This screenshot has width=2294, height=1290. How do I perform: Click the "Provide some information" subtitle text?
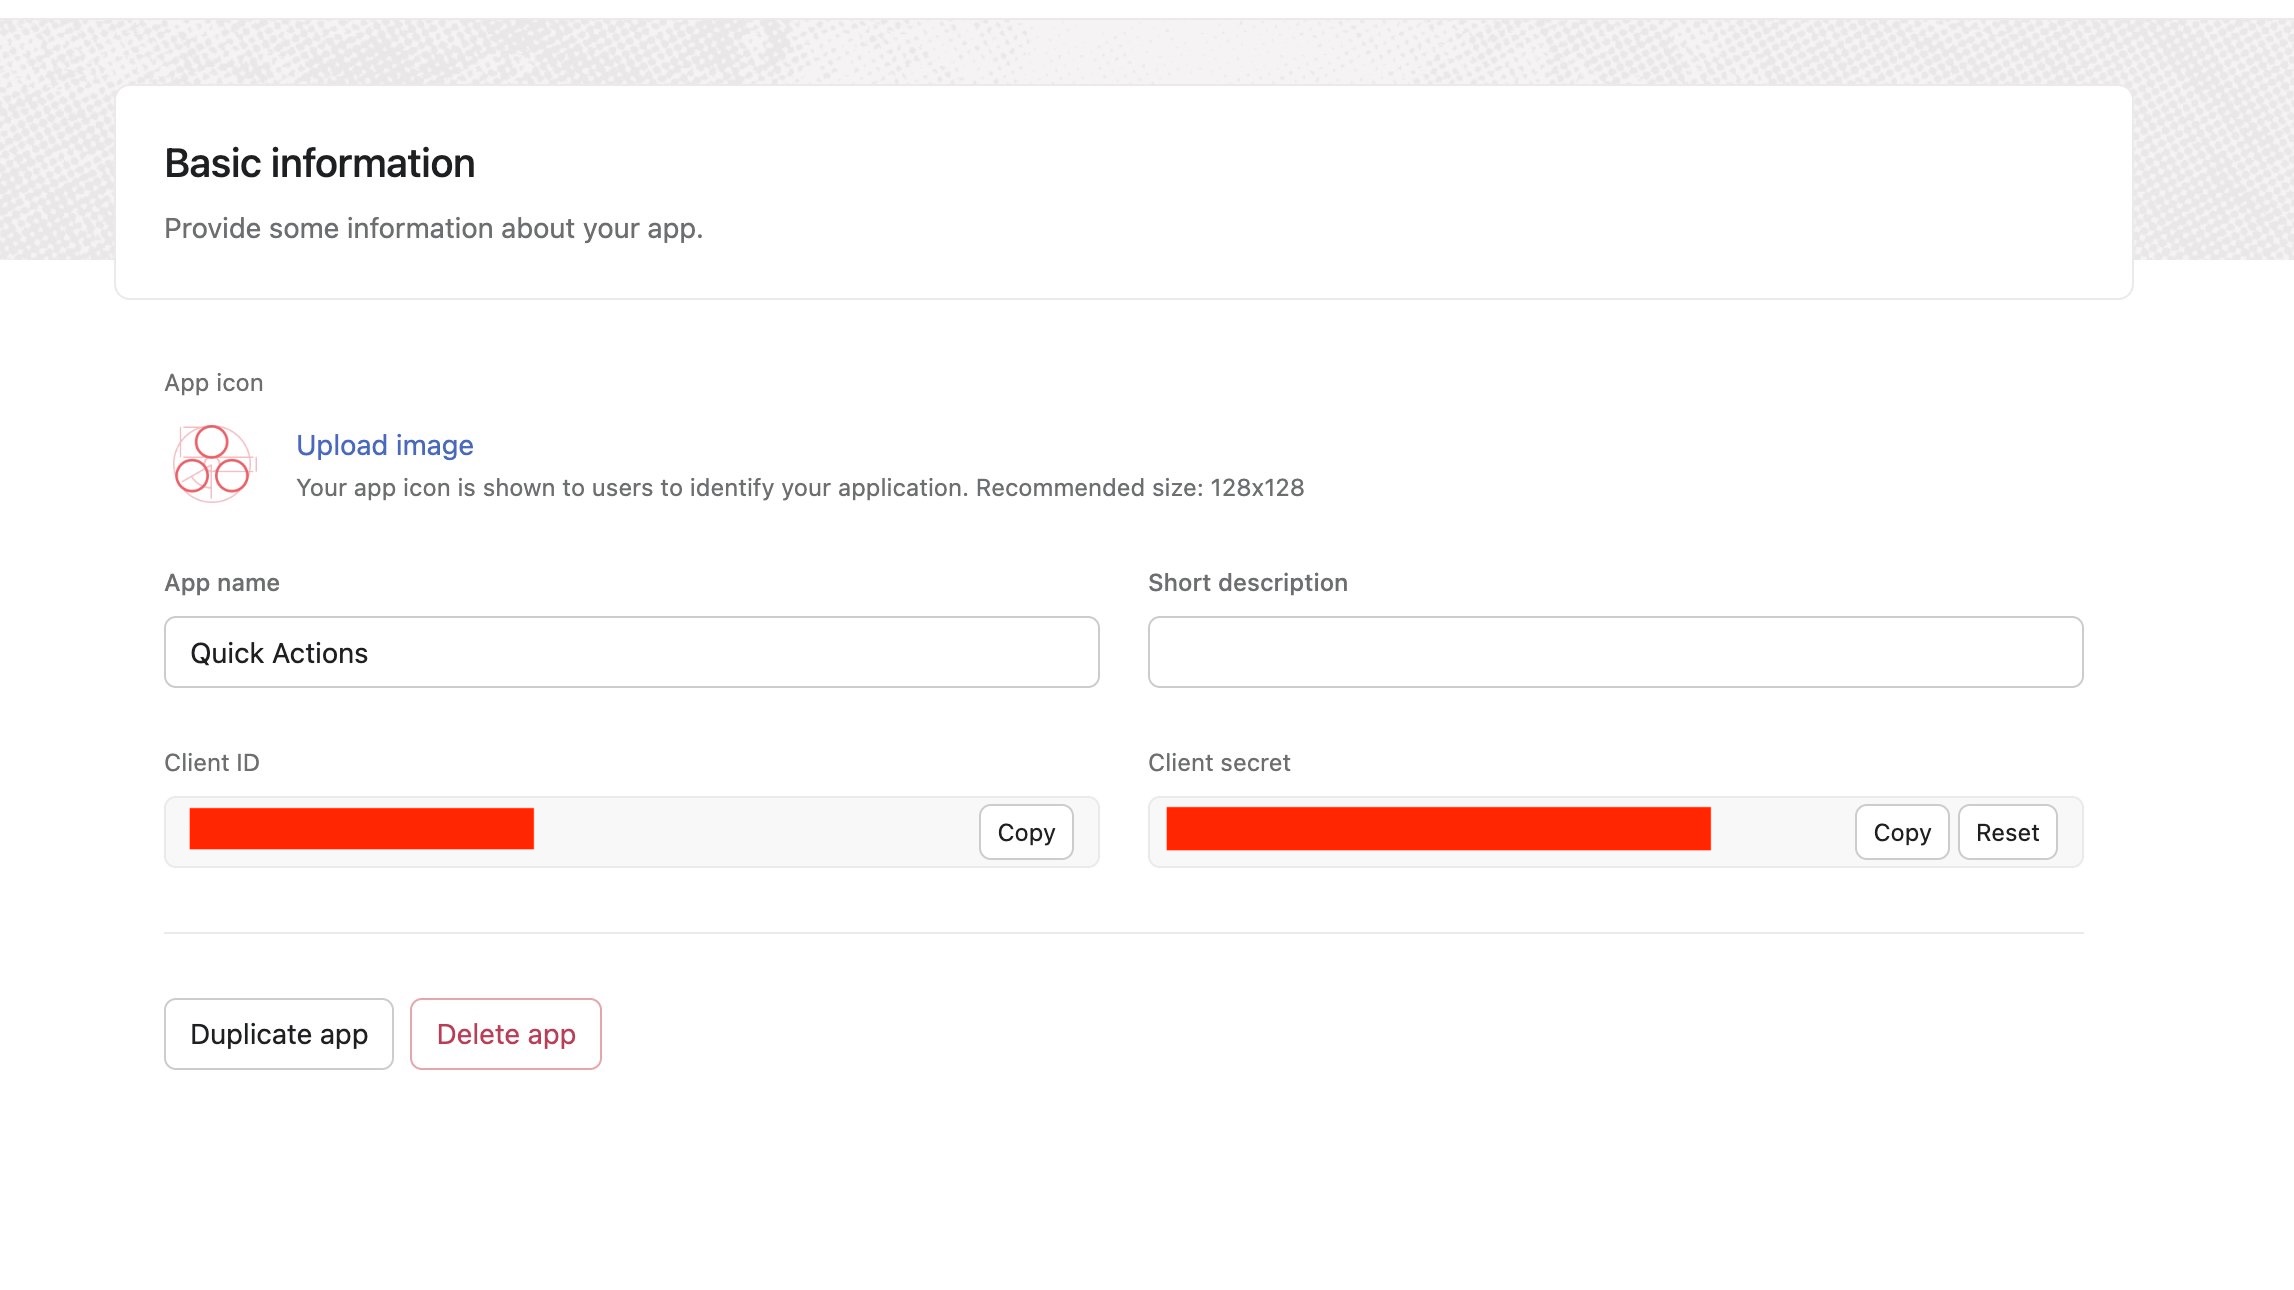(x=433, y=228)
